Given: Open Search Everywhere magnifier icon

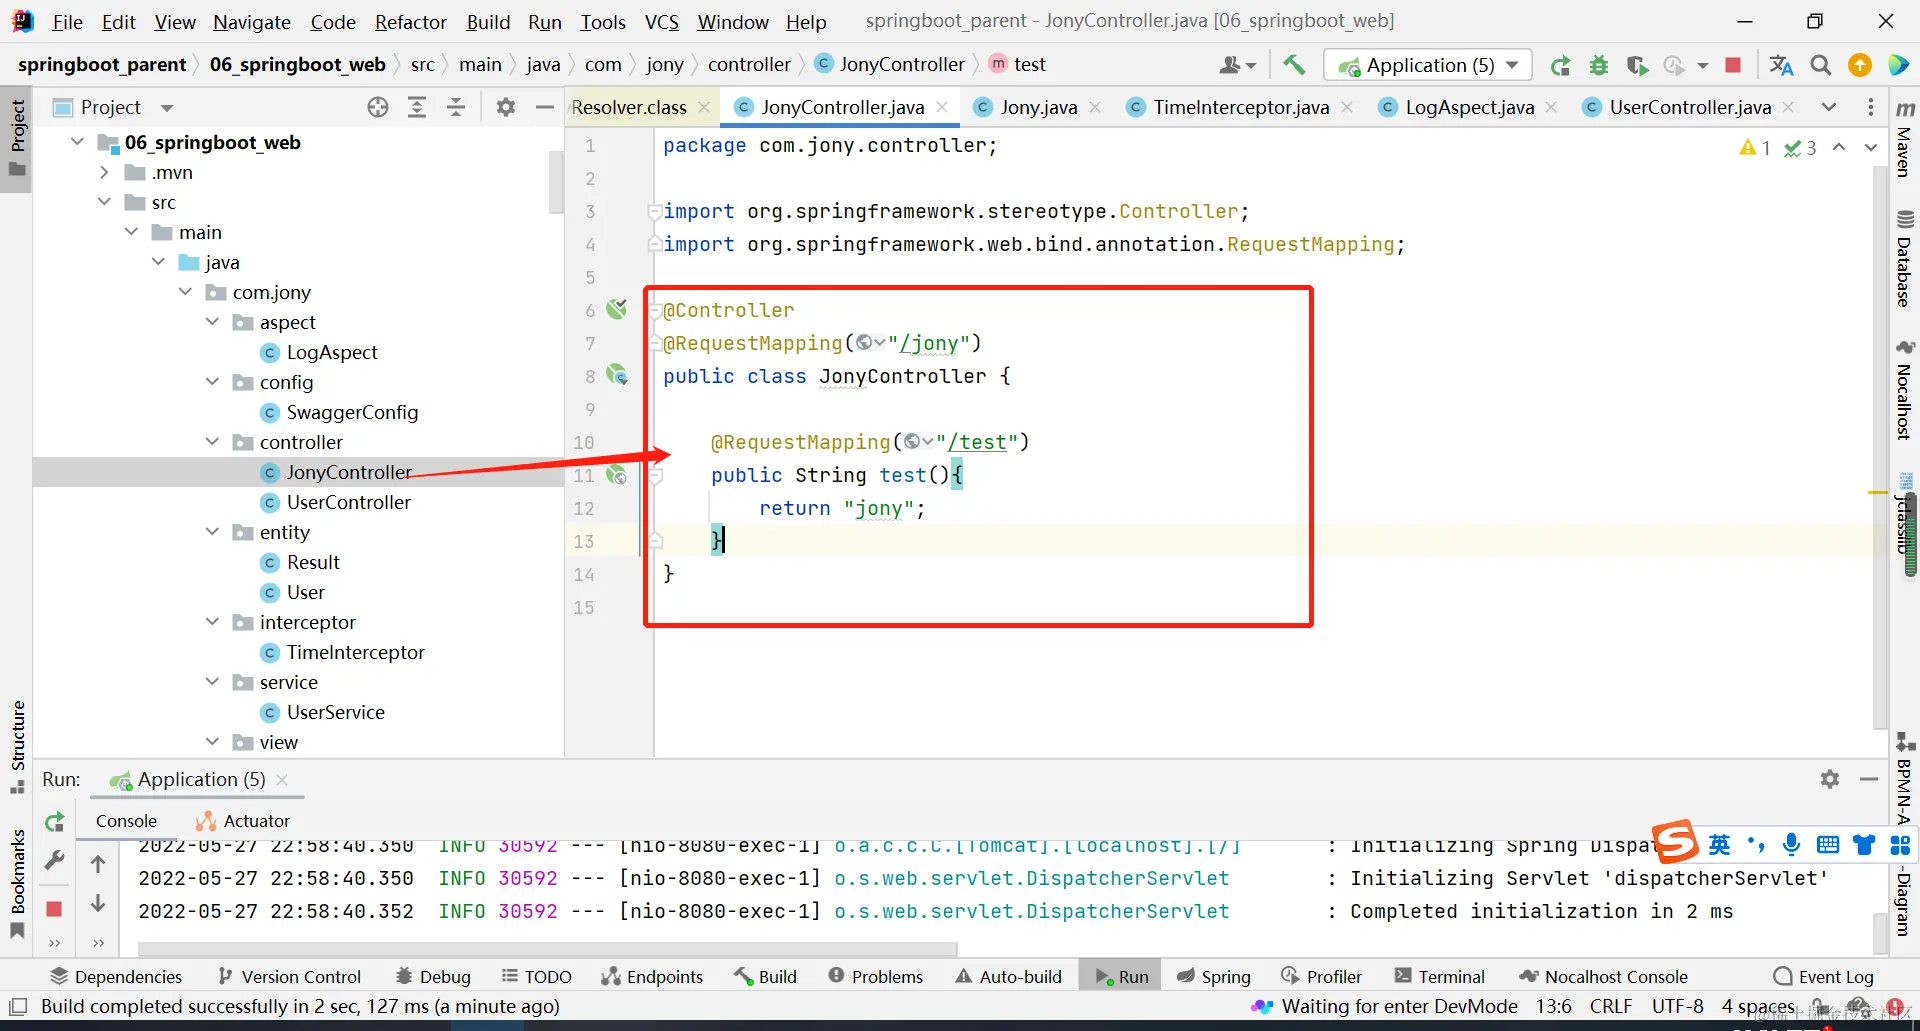Looking at the screenshot, I should coord(1821,65).
